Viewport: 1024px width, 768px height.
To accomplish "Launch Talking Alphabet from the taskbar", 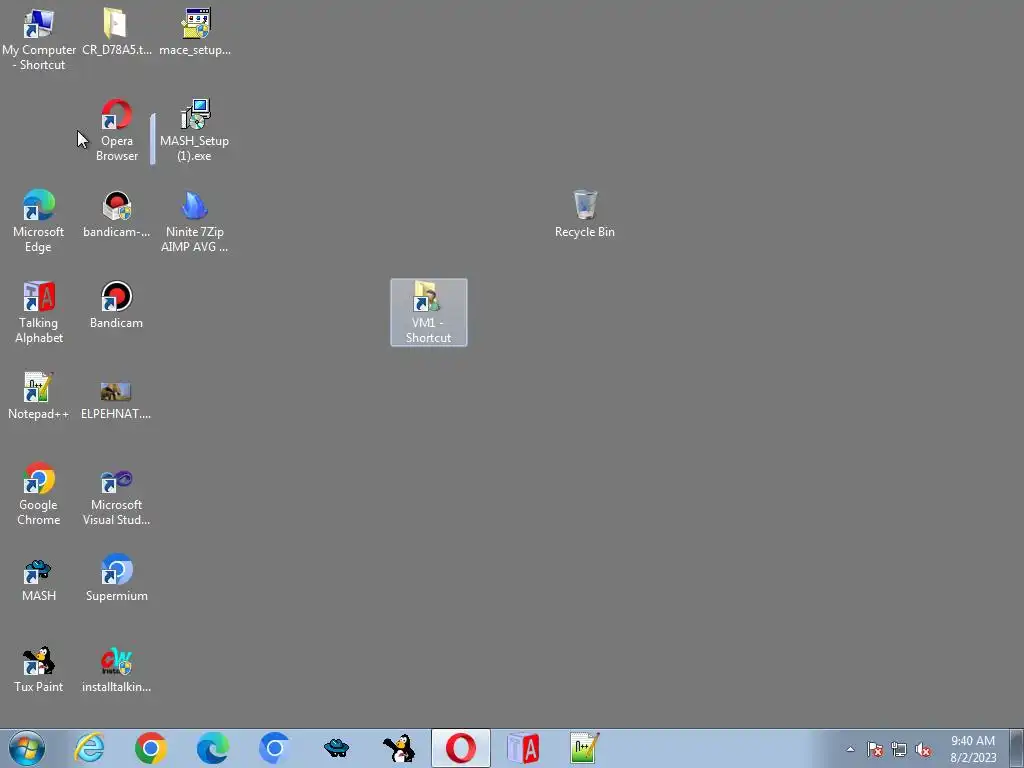I will pyautogui.click(x=522, y=748).
